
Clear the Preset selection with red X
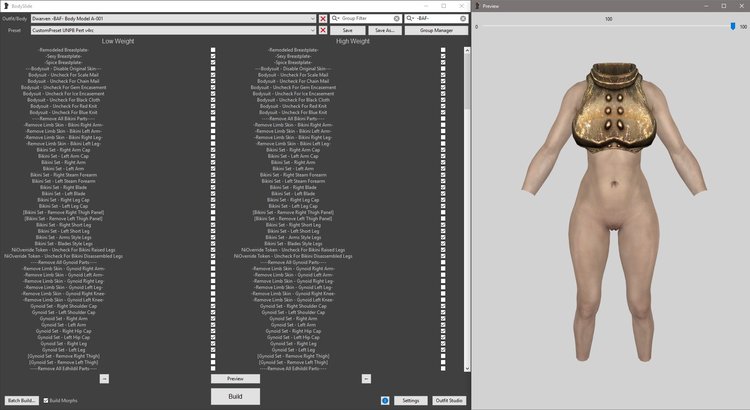coord(323,30)
